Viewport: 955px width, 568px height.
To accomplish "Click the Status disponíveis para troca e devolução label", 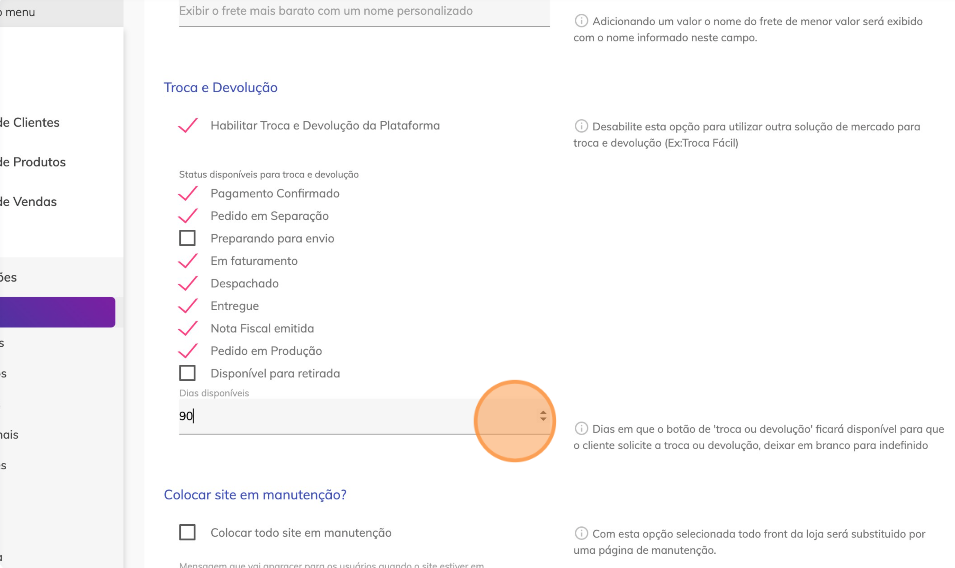I will 269,175.
